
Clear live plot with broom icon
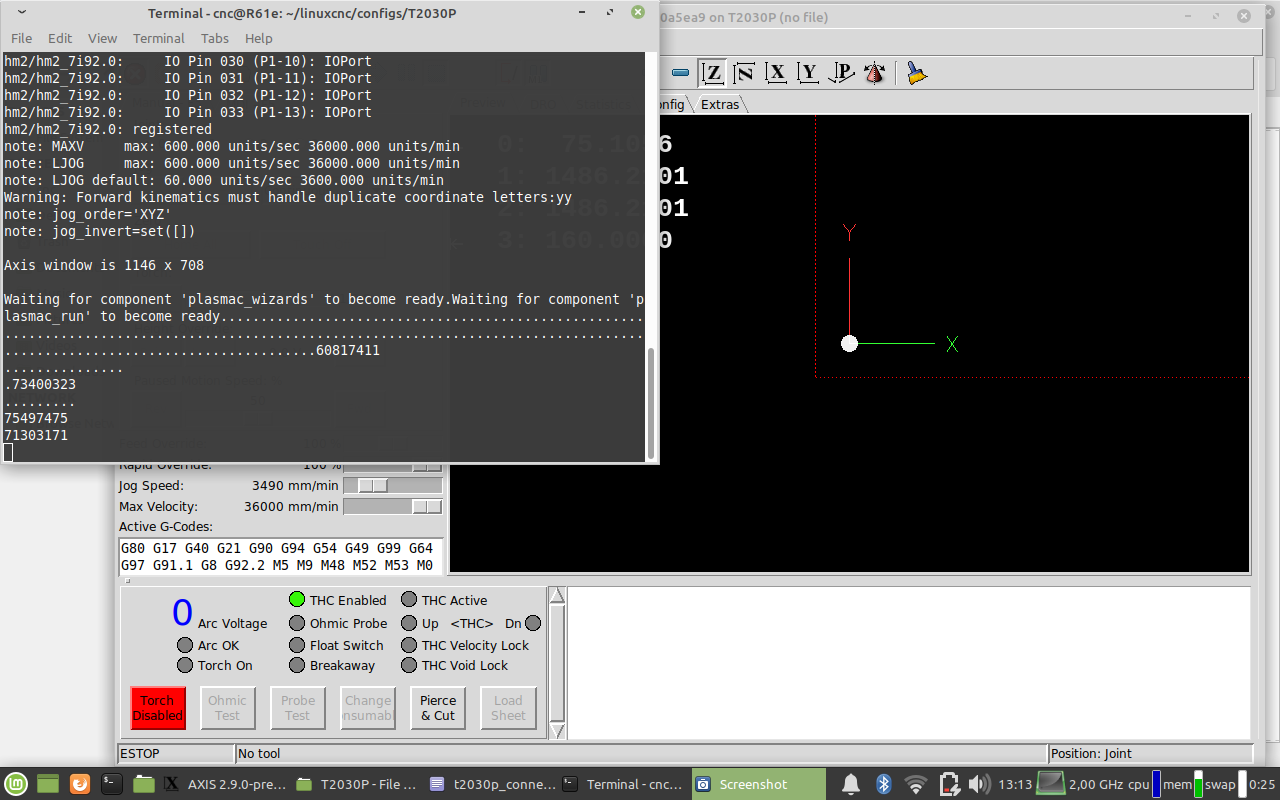[x=917, y=73]
